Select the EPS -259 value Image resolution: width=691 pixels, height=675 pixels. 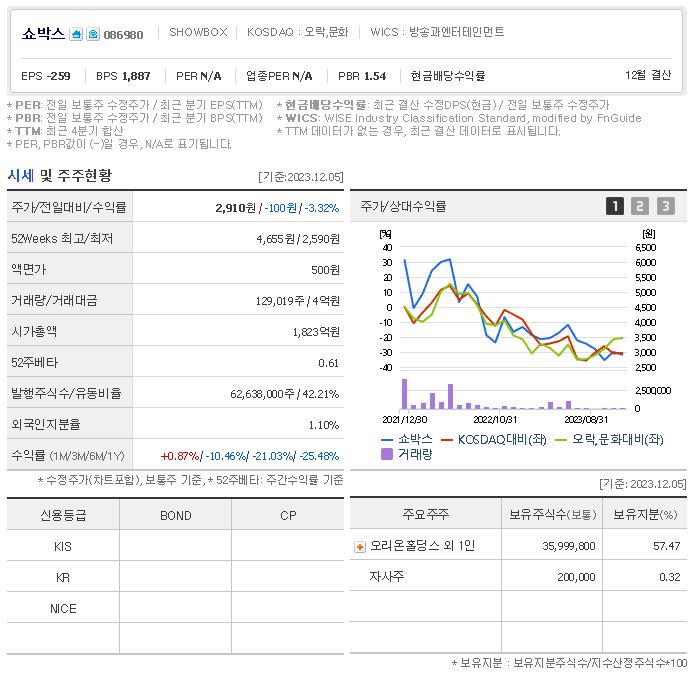[46, 76]
